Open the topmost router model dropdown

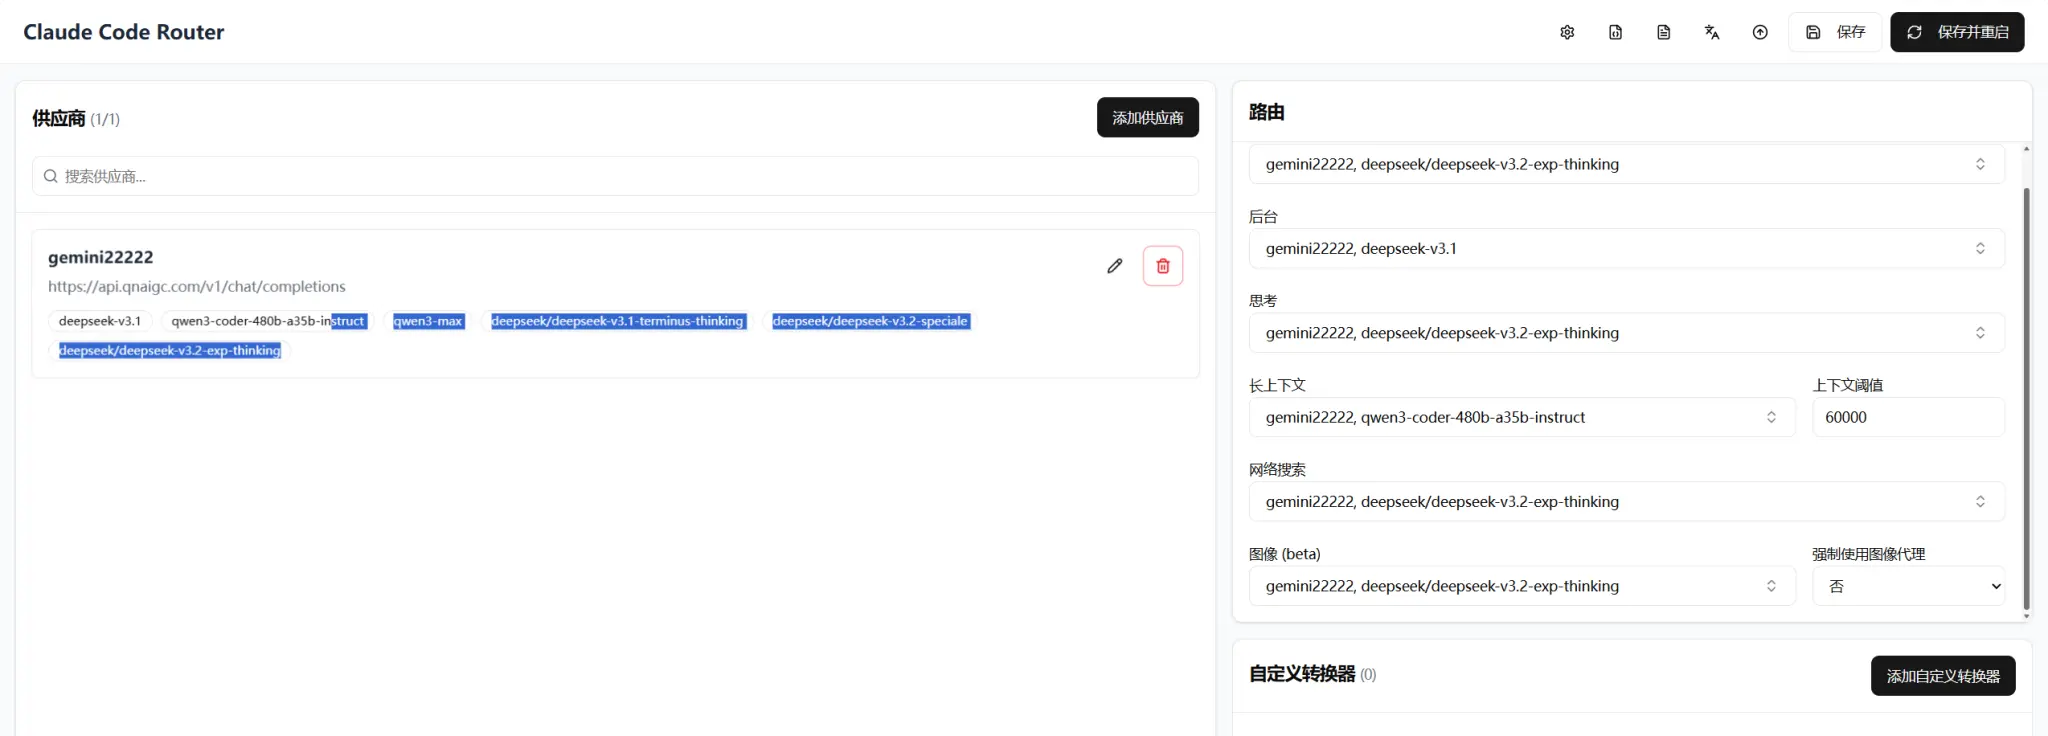point(1627,164)
